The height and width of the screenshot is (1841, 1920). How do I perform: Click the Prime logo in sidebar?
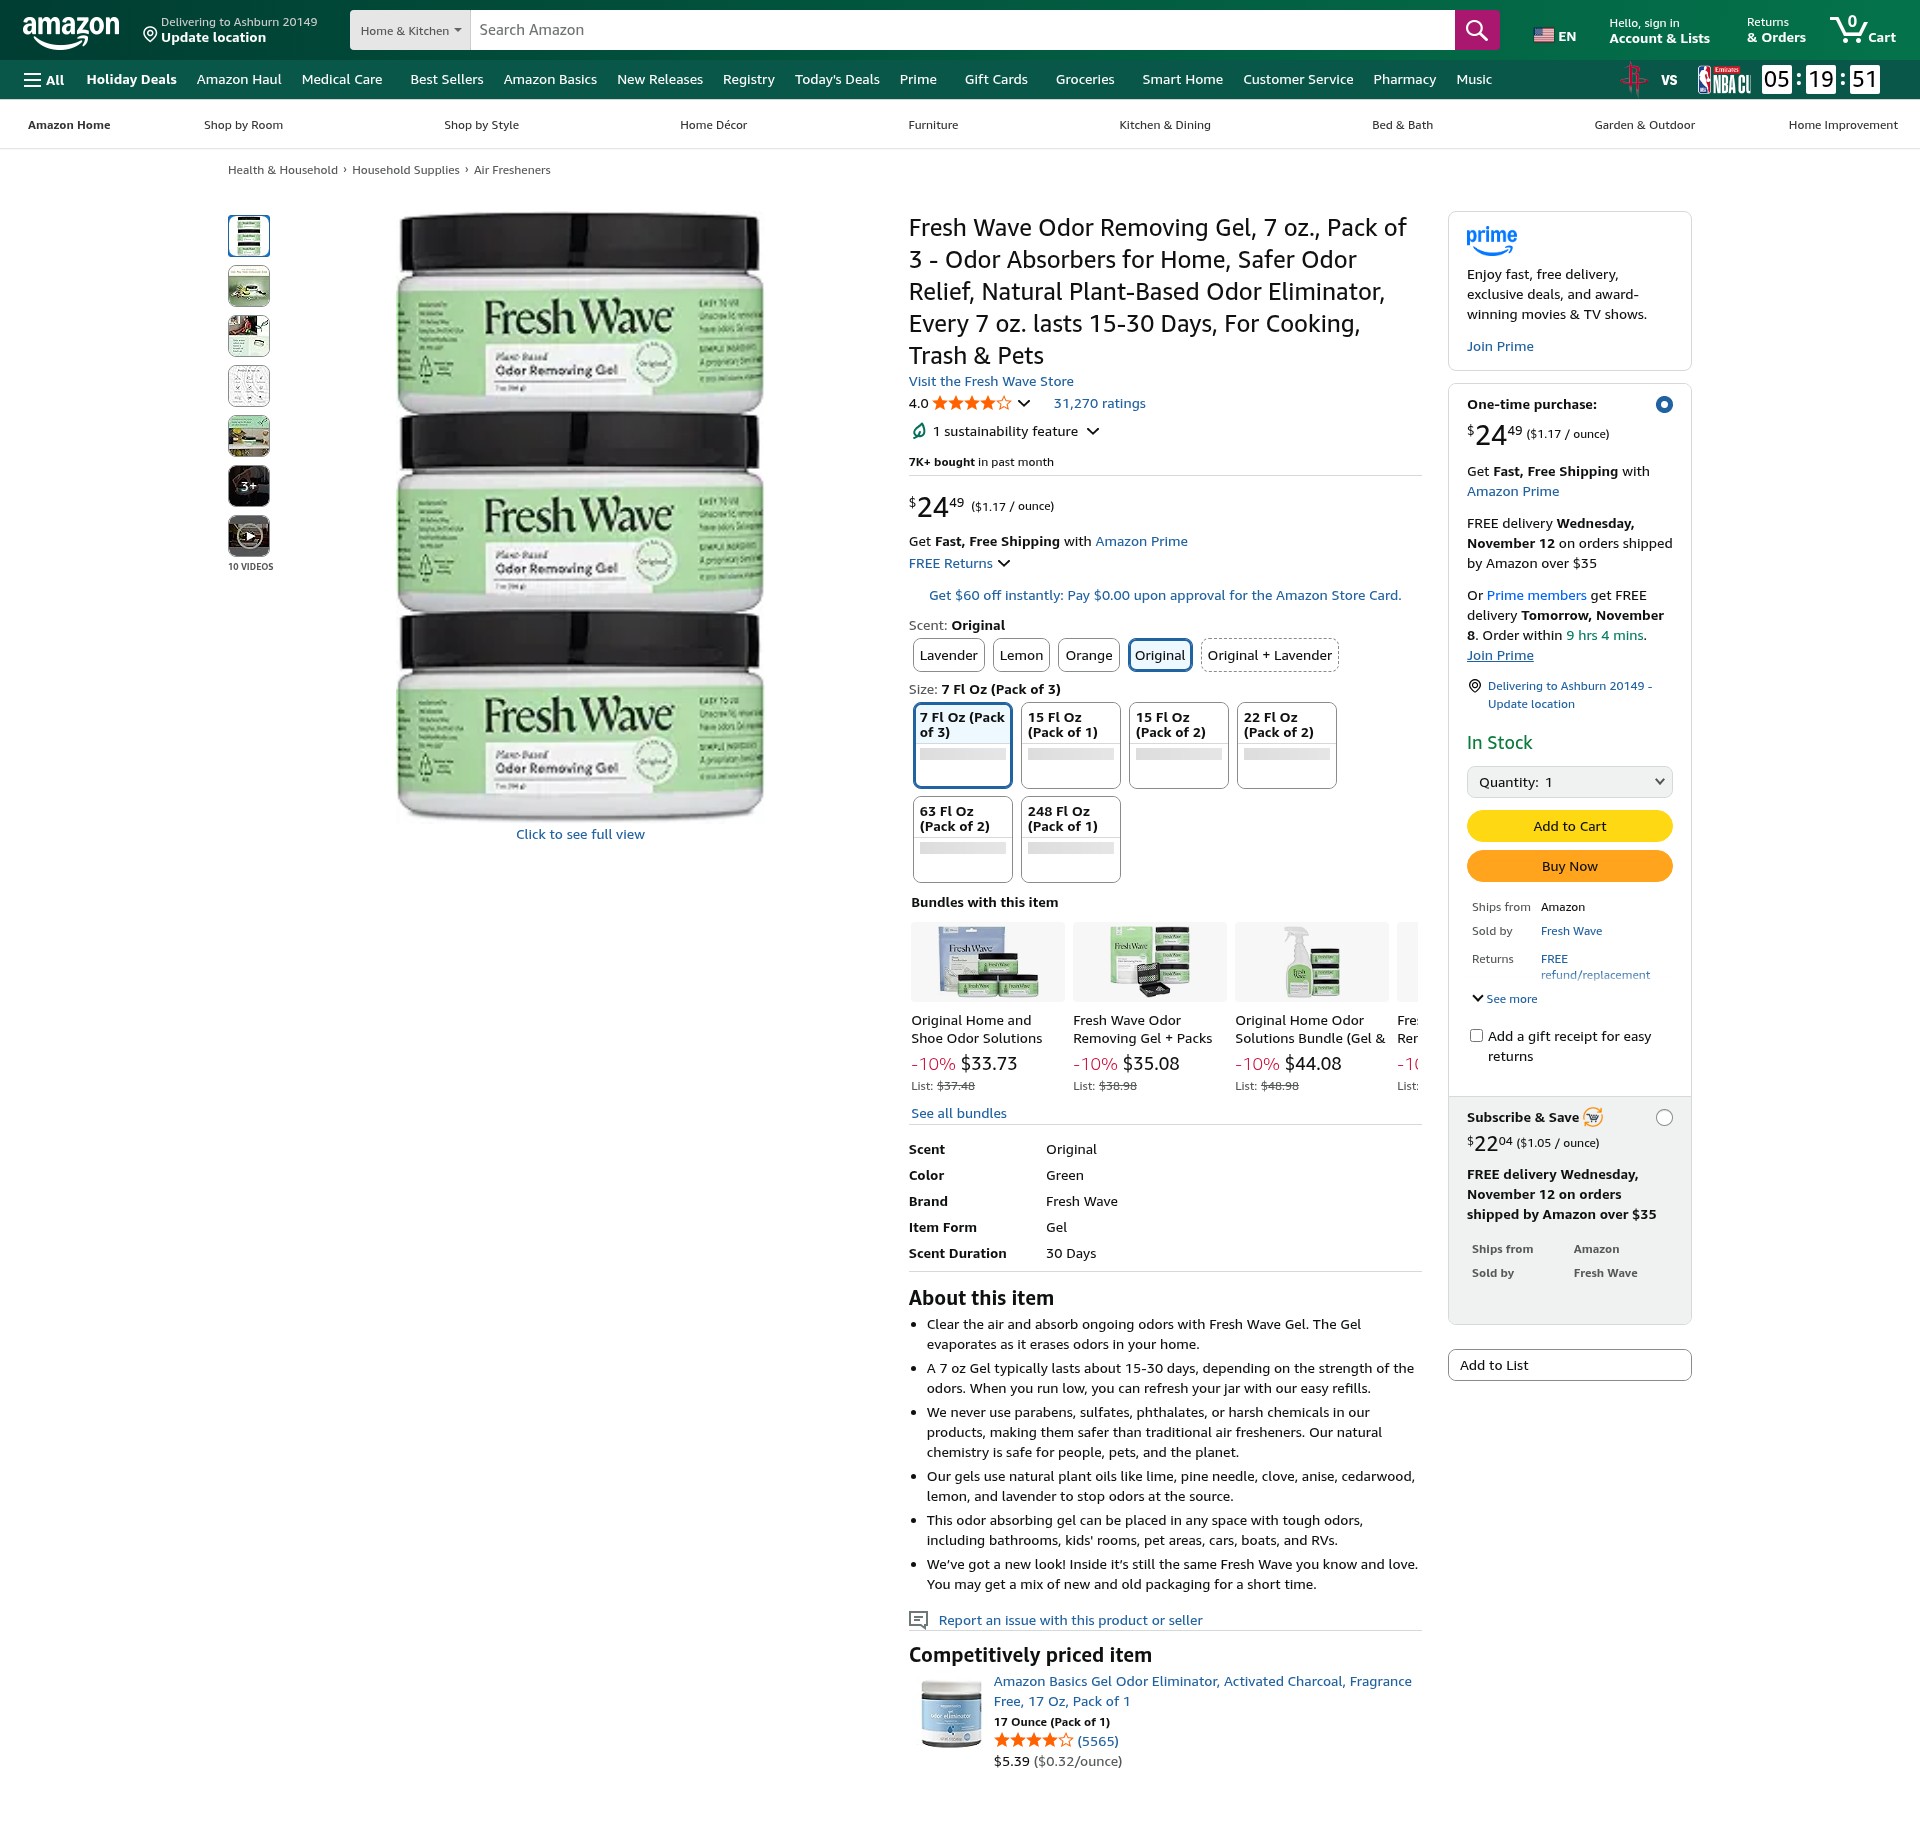click(x=1491, y=241)
